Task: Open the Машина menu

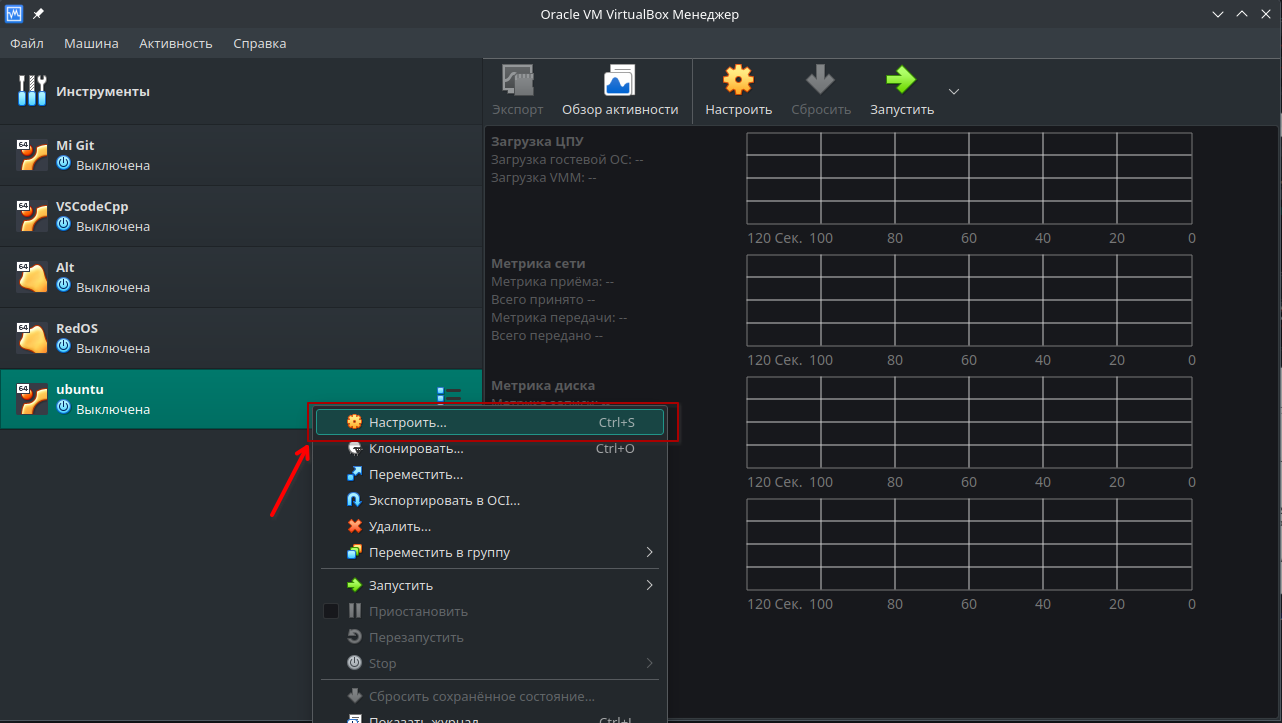Action: [91, 43]
